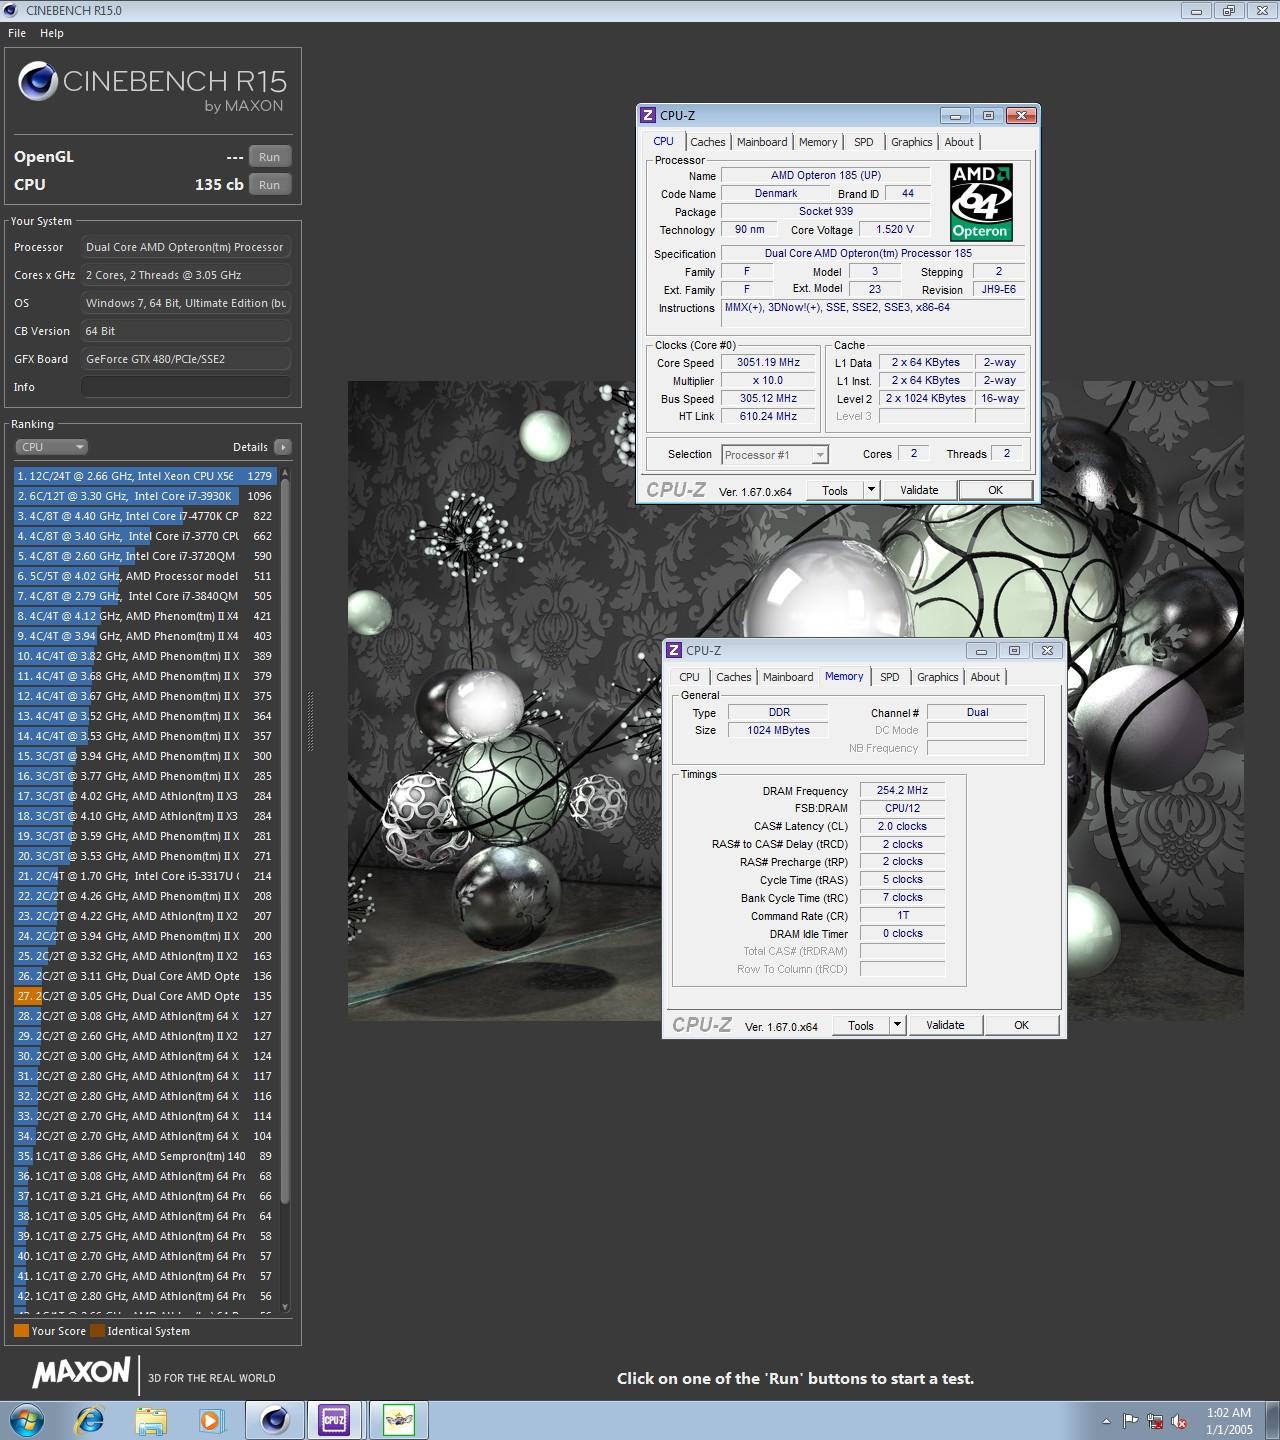Switch to SPD tab in the upper CPU-Z window
1280x1440 pixels.
coord(864,142)
